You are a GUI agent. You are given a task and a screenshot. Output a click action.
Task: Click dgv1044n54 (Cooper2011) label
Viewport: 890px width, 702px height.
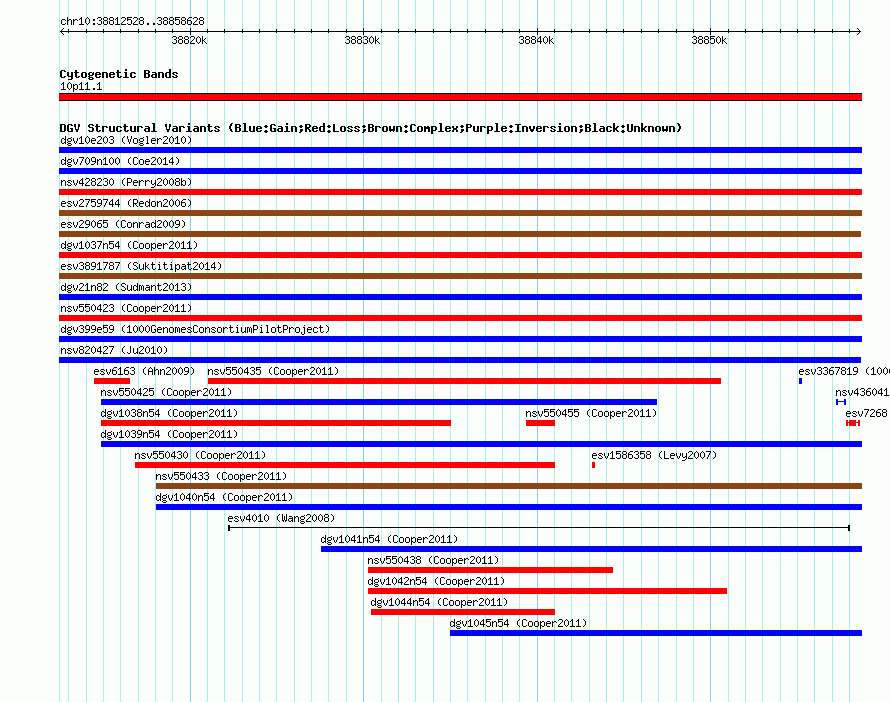pyautogui.click(x=439, y=602)
